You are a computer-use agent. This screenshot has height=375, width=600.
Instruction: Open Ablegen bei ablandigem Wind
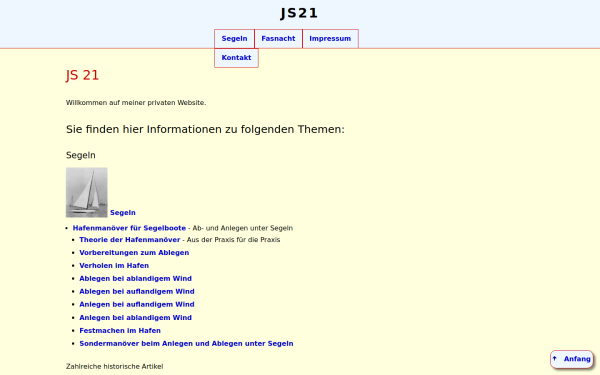point(135,279)
